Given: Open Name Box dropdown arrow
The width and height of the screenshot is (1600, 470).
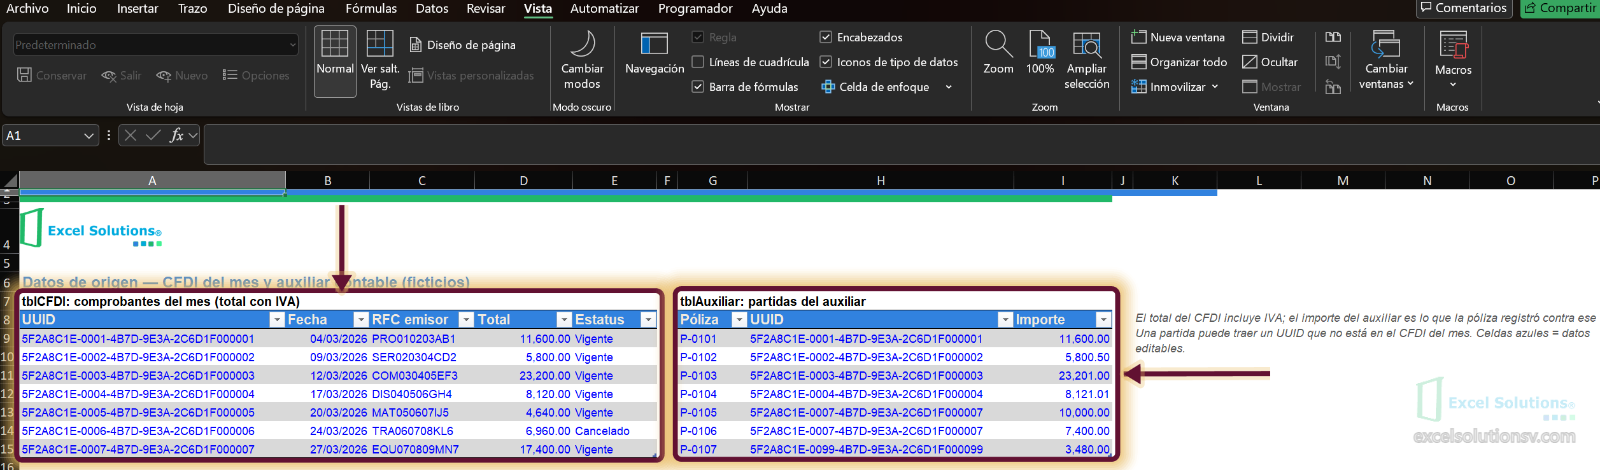Looking at the screenshot, I should coord(89,135).
